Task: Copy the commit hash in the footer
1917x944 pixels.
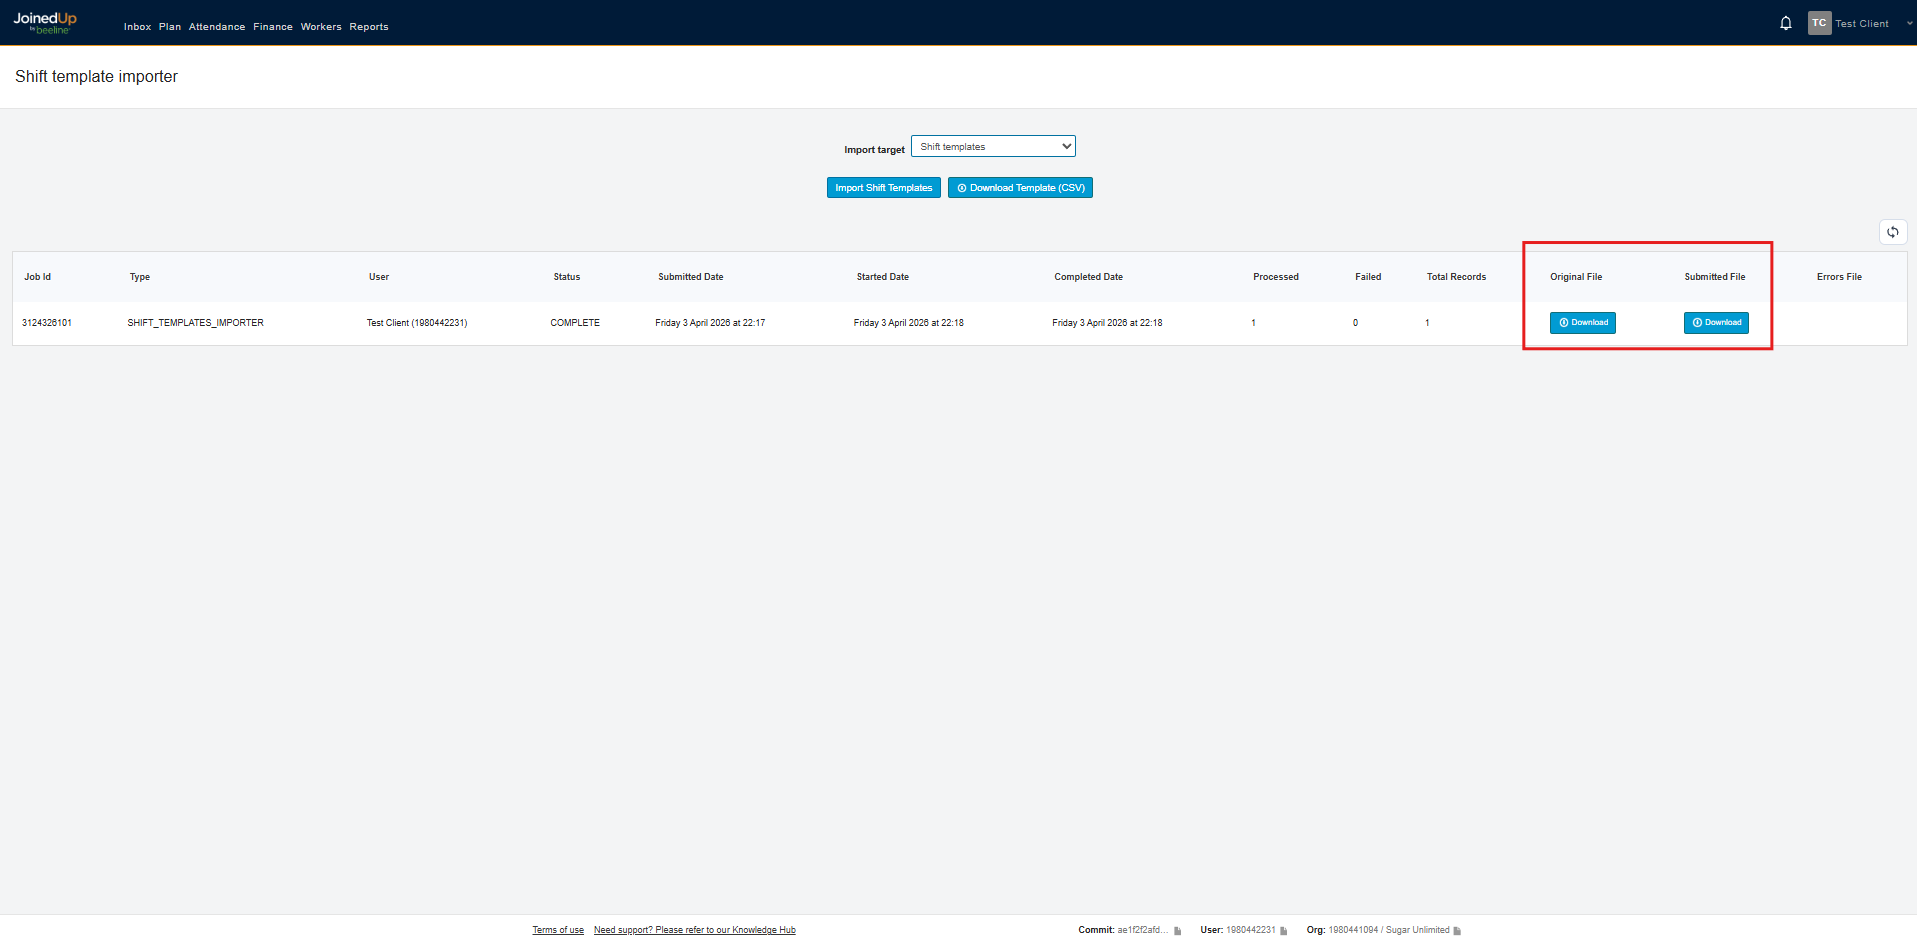Action: click(1178, 931)
